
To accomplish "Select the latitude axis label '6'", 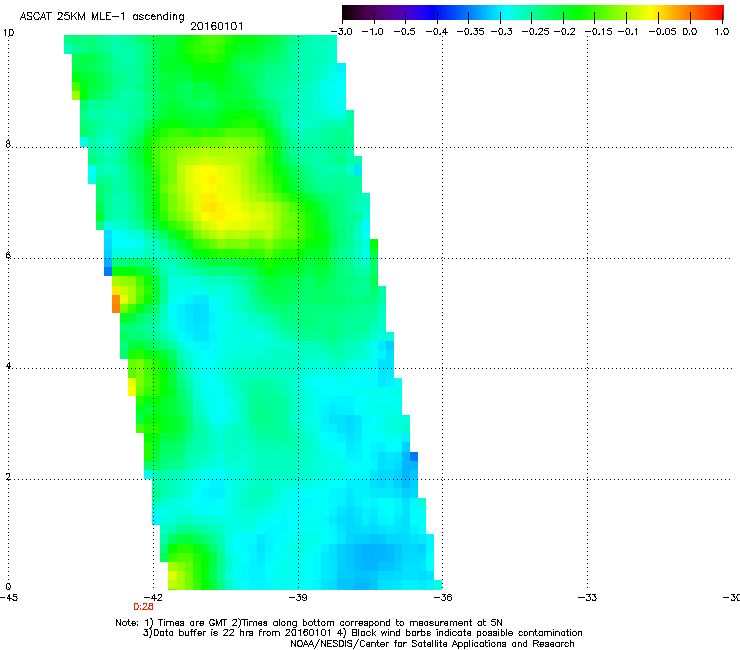I will click(8, 255).
